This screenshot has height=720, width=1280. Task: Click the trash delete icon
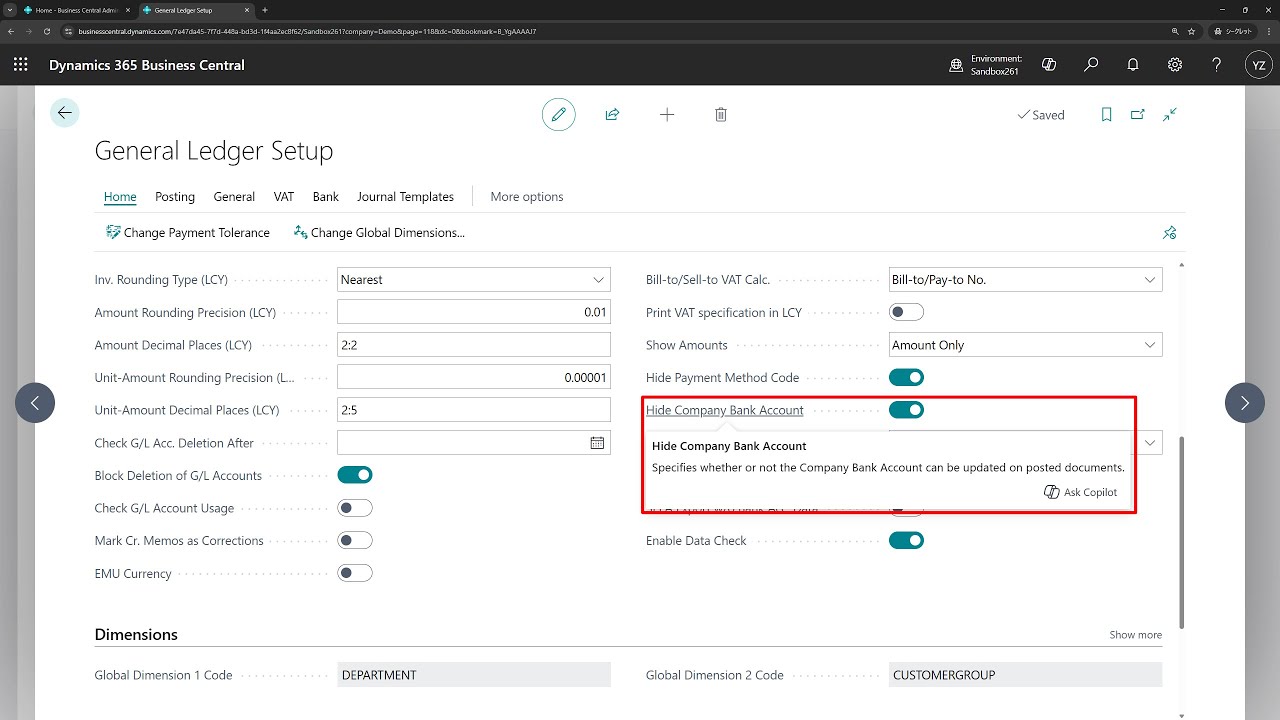721,115
